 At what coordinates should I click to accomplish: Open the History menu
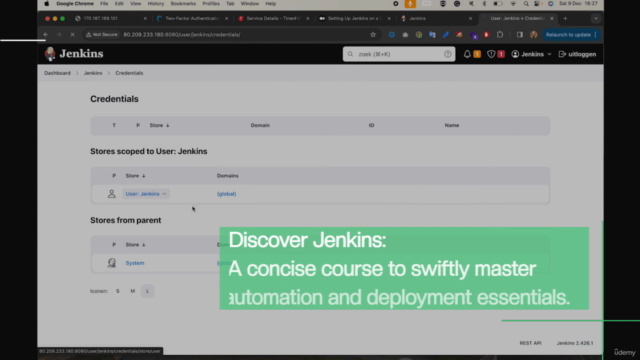click(x=156, y=4)
